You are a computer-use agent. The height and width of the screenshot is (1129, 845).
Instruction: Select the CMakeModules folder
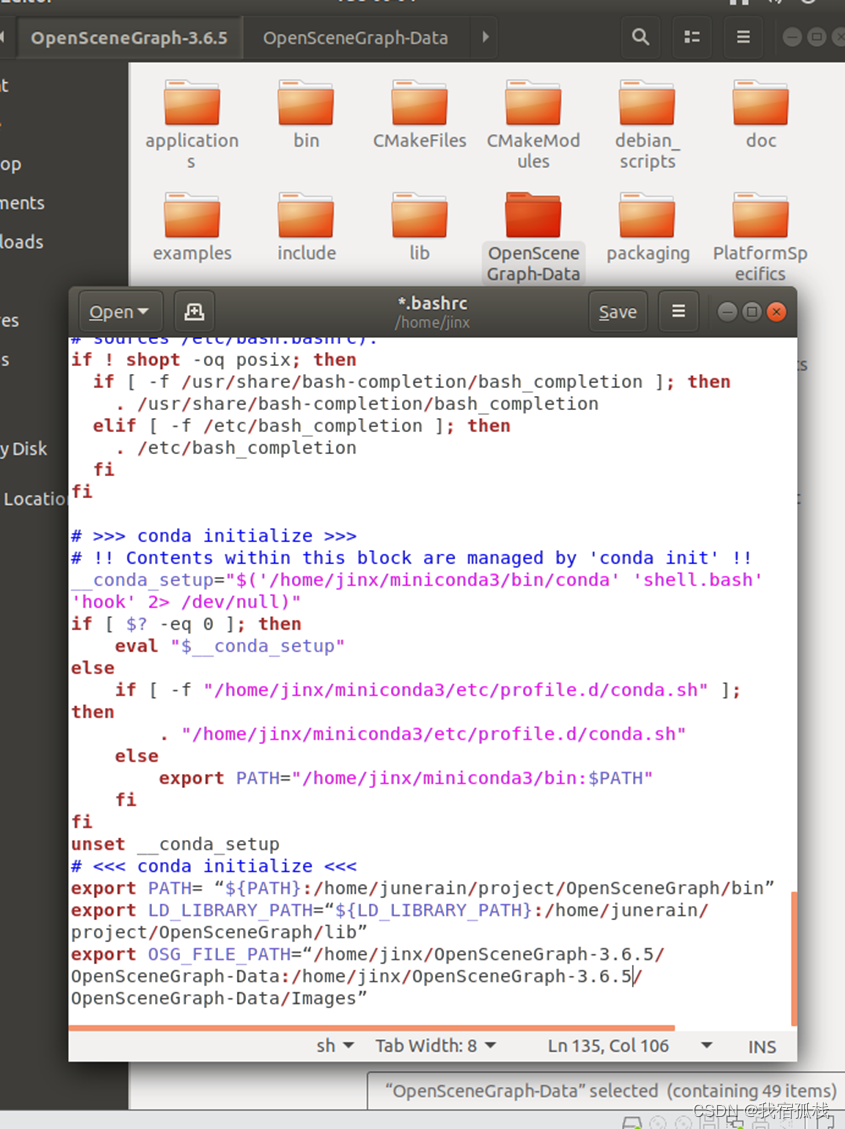click(x=533, y=125)
